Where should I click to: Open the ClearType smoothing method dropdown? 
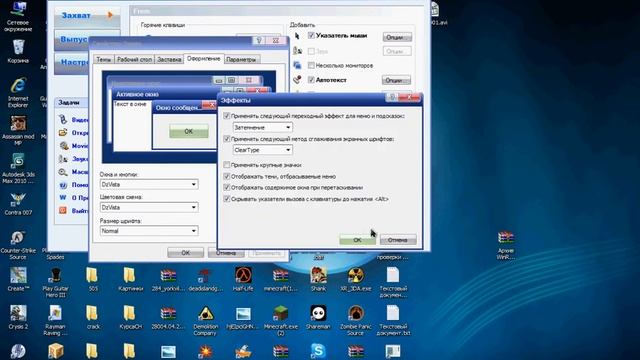262,150
